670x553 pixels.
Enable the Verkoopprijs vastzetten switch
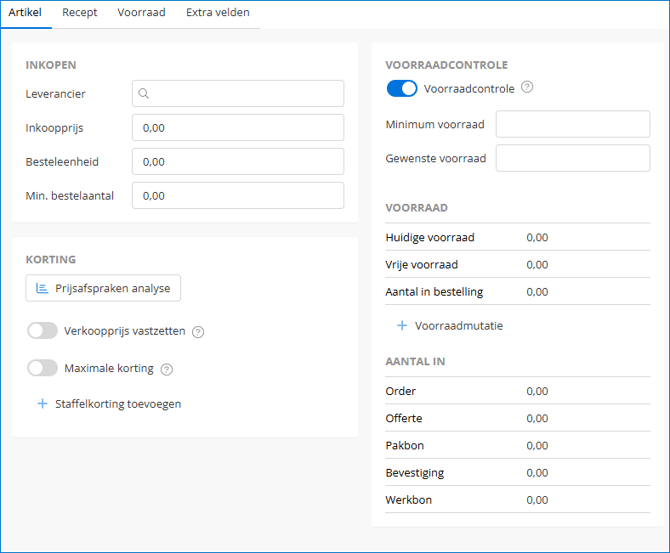click(x=43, y=331)
